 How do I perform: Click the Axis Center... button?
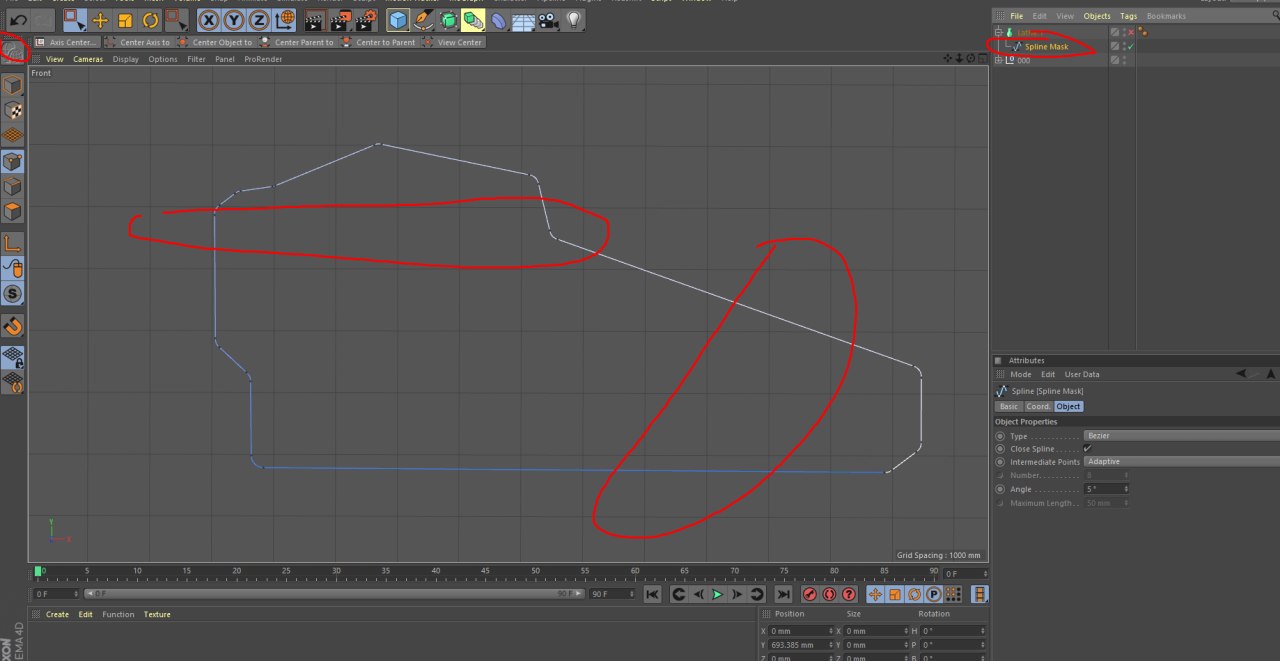click(x=66, y=42)
